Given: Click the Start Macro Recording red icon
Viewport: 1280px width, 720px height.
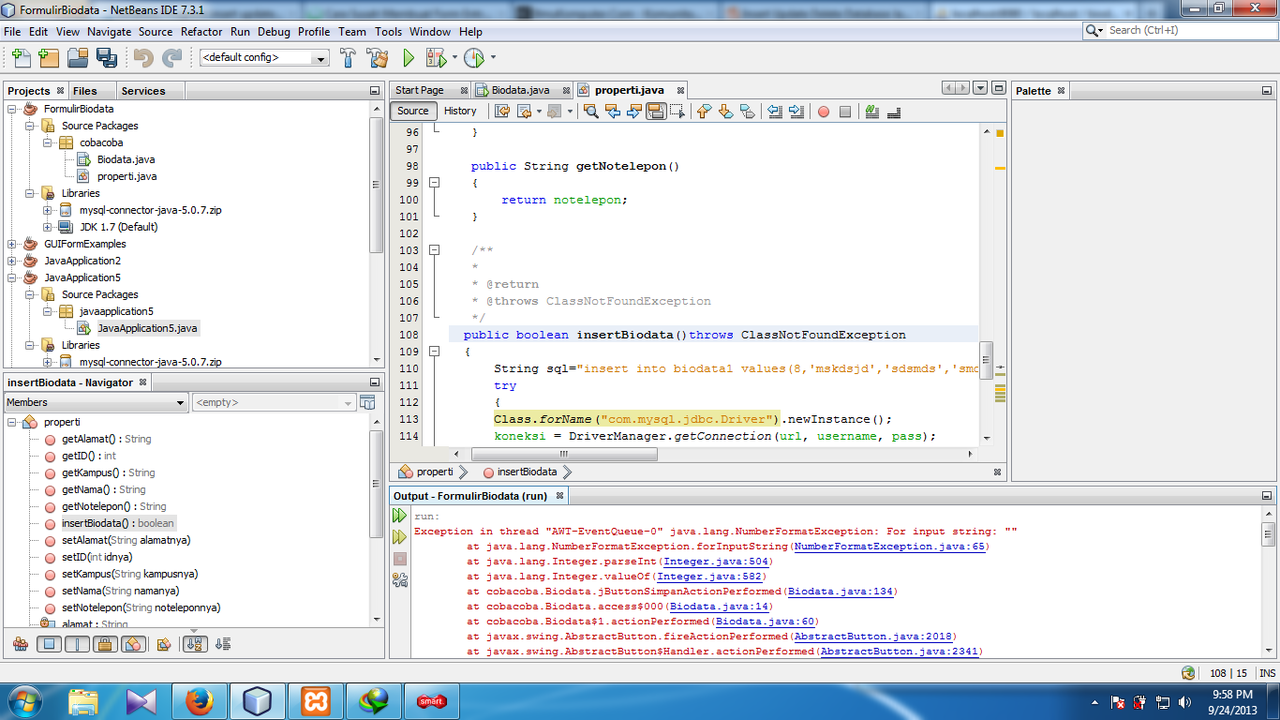Looking at the screenshot, I should tap(823, 111).
